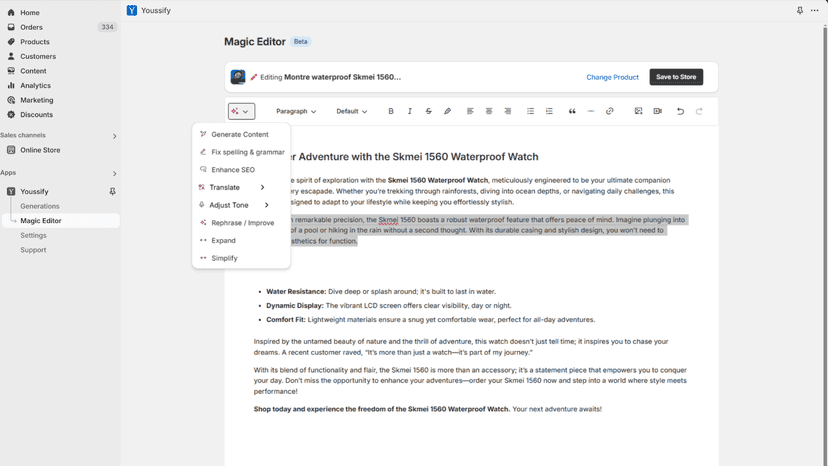Click the product thumbnail image
Viewport: 828px width, 466px height.
pos(238,77)
